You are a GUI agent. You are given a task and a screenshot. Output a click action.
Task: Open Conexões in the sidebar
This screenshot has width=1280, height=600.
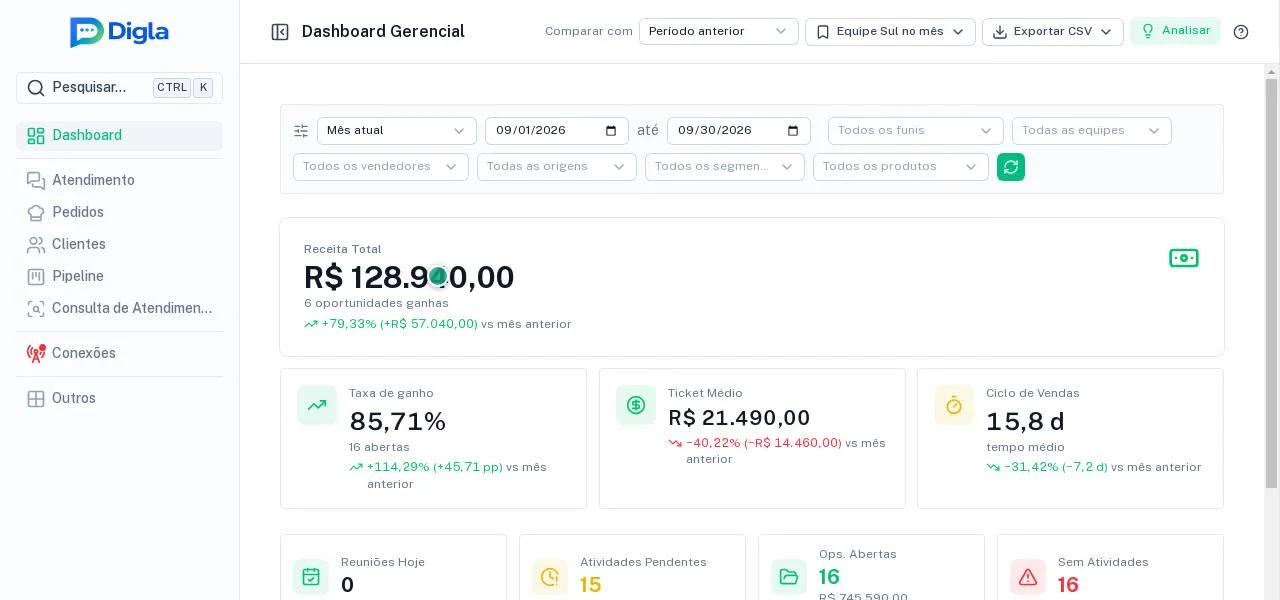(119, 353)
